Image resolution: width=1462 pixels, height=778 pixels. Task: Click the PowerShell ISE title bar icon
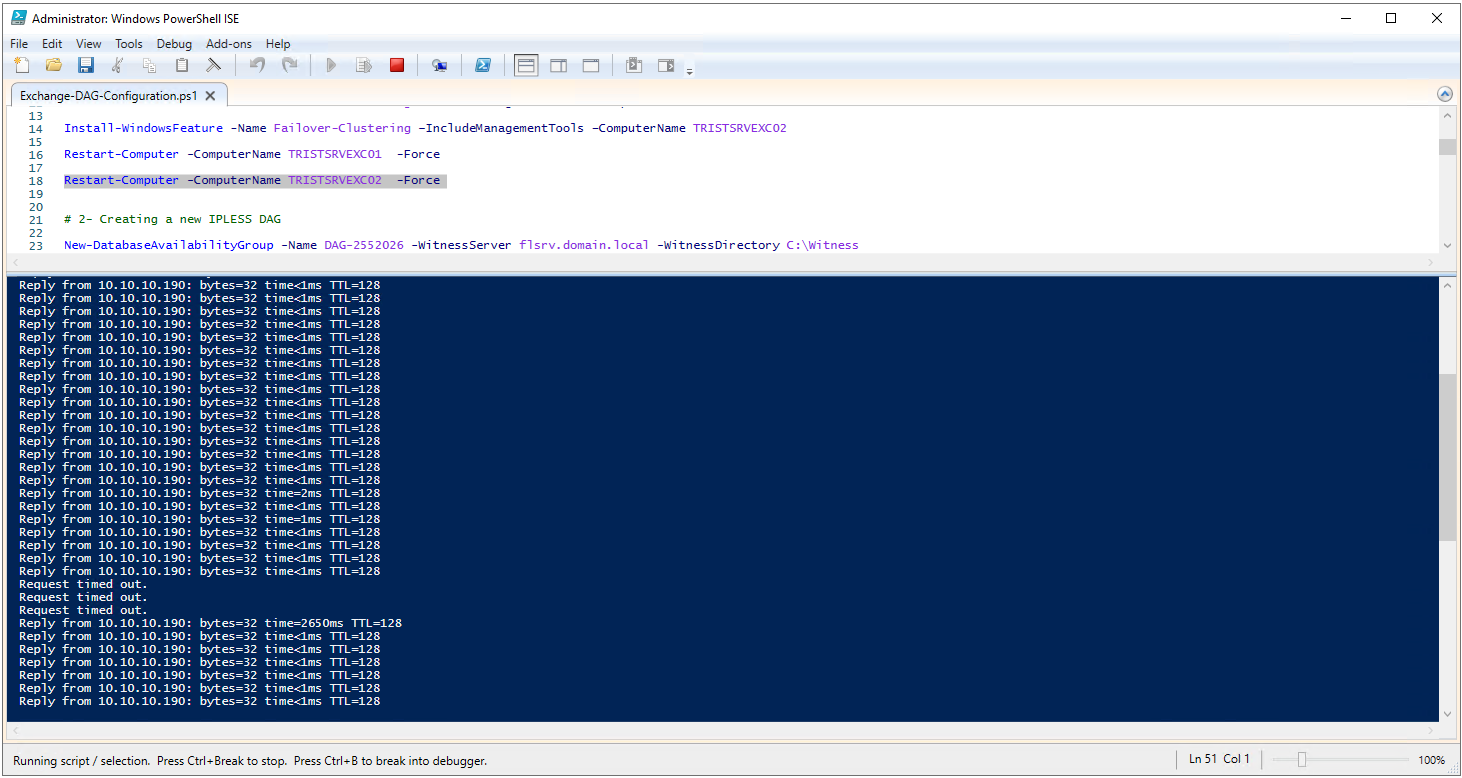click(x=18, y=18)
